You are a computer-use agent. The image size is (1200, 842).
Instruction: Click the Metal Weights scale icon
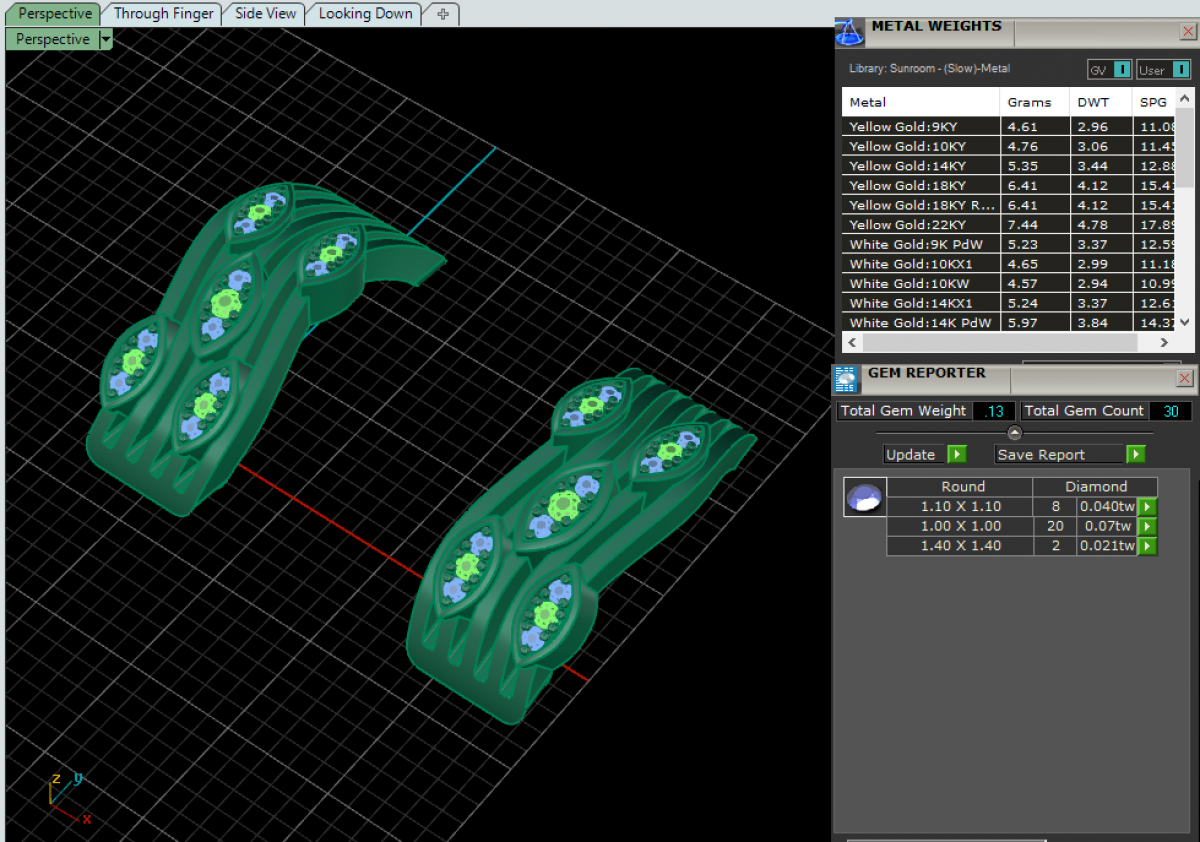coord(849,32)
